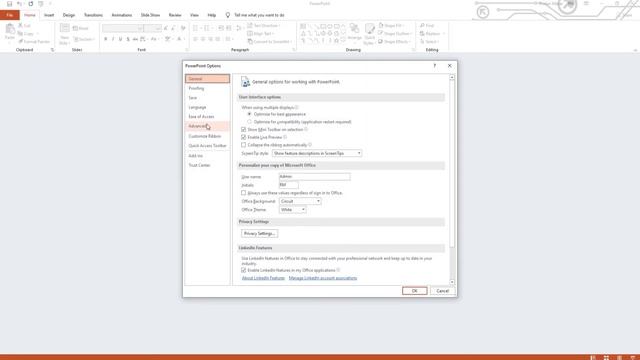Open the File tab
The image size is (640, 360).
coord(10,15)
